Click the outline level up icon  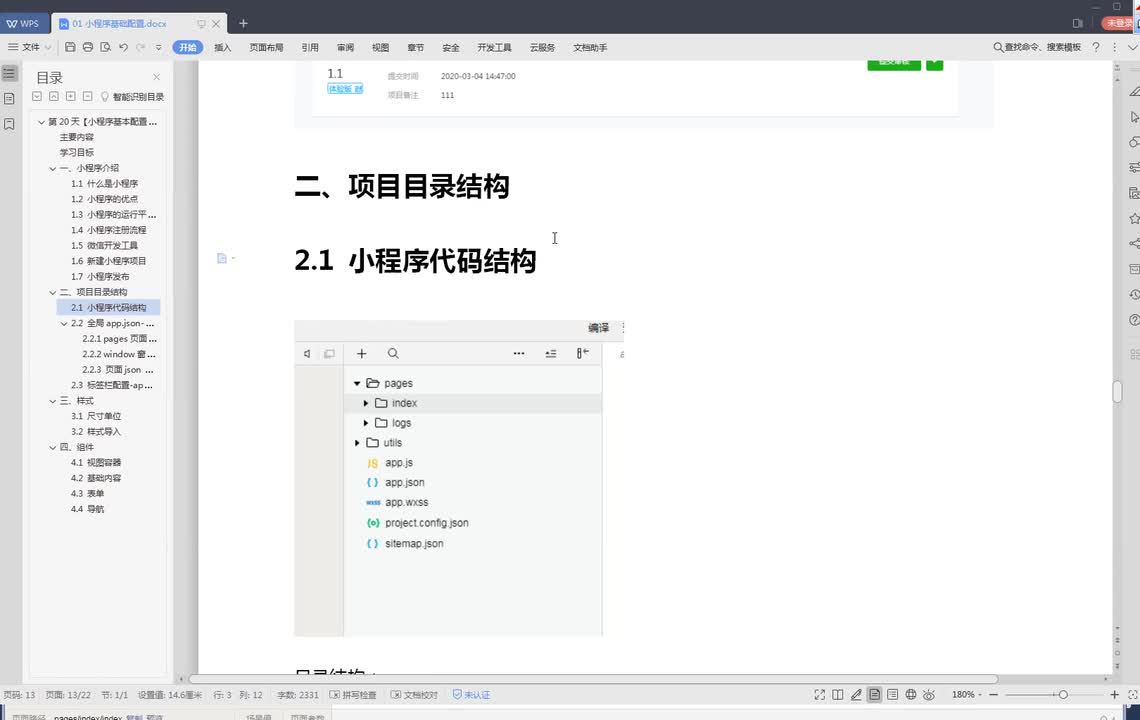coord(54,96)
